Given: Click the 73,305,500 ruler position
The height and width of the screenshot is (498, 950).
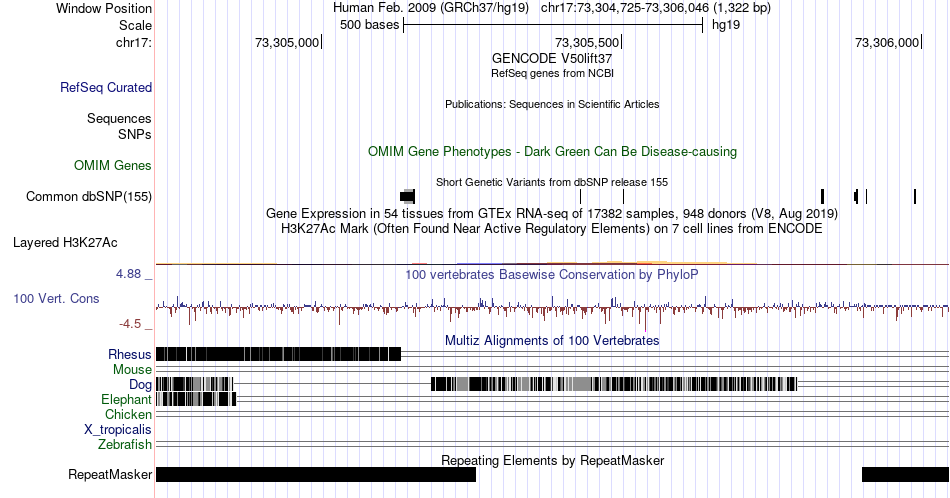Looking at the screenshot, I should pos(588,42).
